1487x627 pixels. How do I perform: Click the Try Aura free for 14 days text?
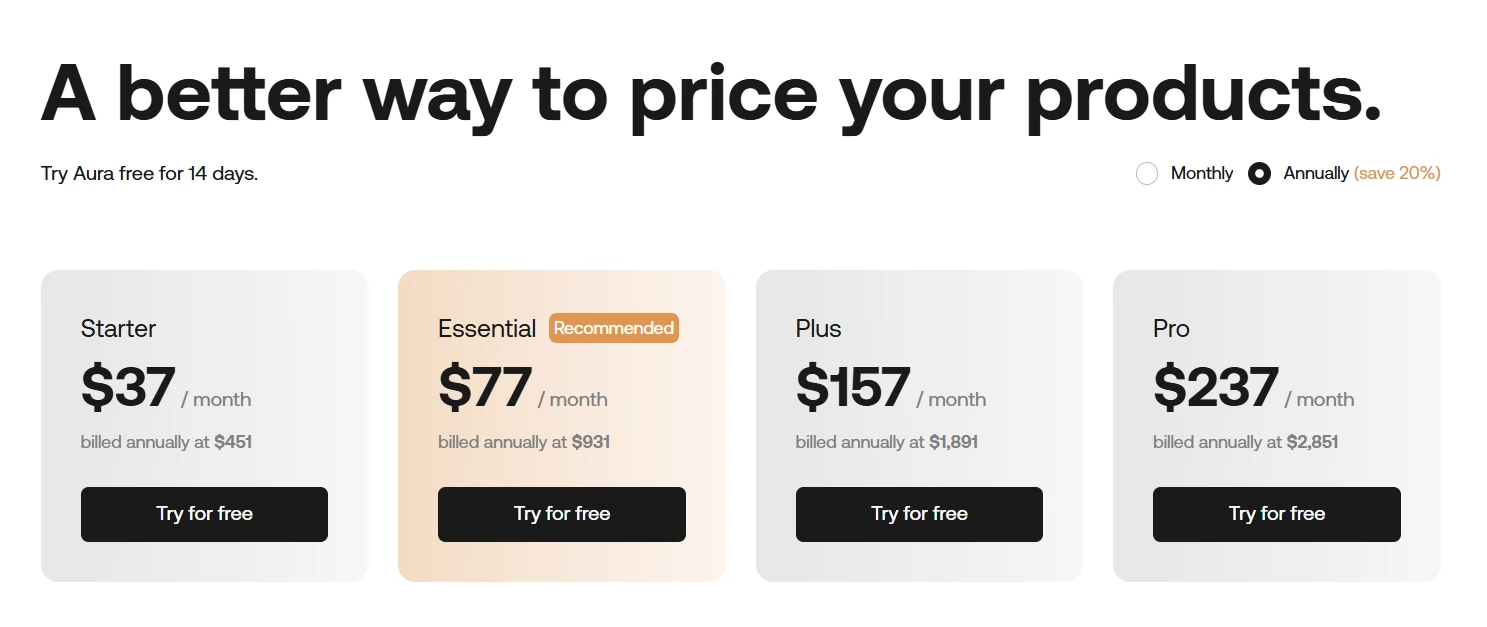click(x=148, y=173)
